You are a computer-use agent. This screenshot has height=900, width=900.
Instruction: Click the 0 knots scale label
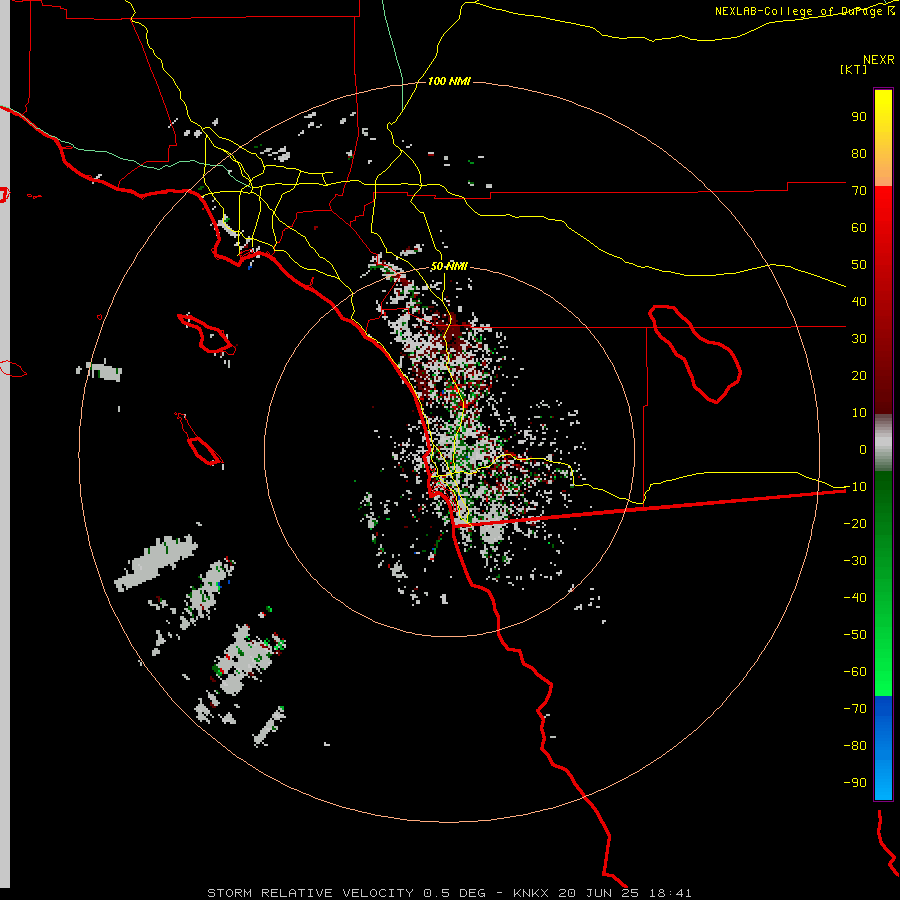click(863, 450)
